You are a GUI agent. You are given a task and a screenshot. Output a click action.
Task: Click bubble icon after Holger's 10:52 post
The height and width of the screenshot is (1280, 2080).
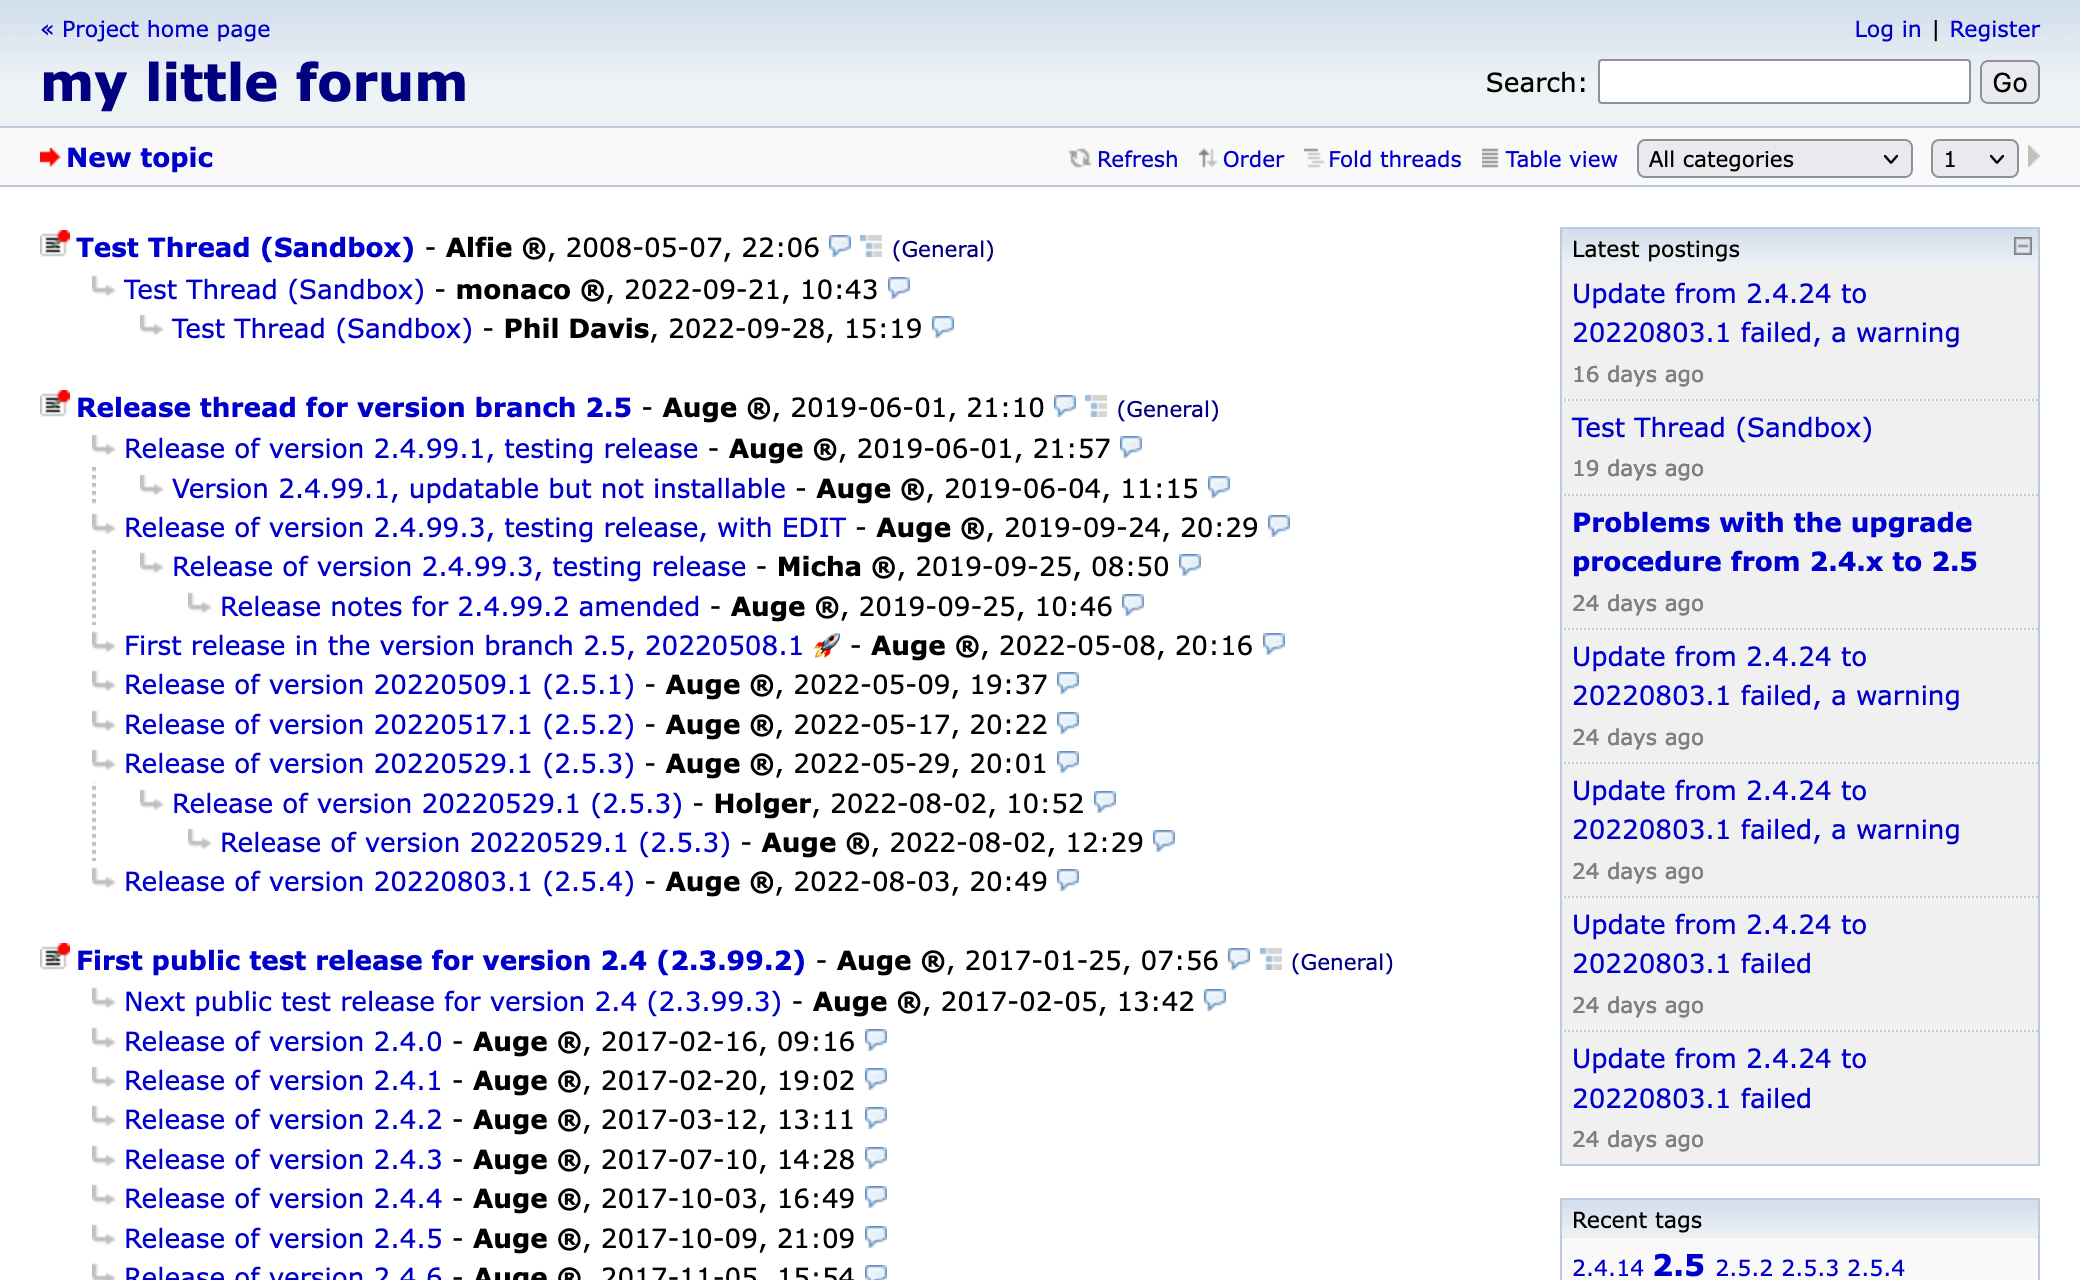(1105, 801)
